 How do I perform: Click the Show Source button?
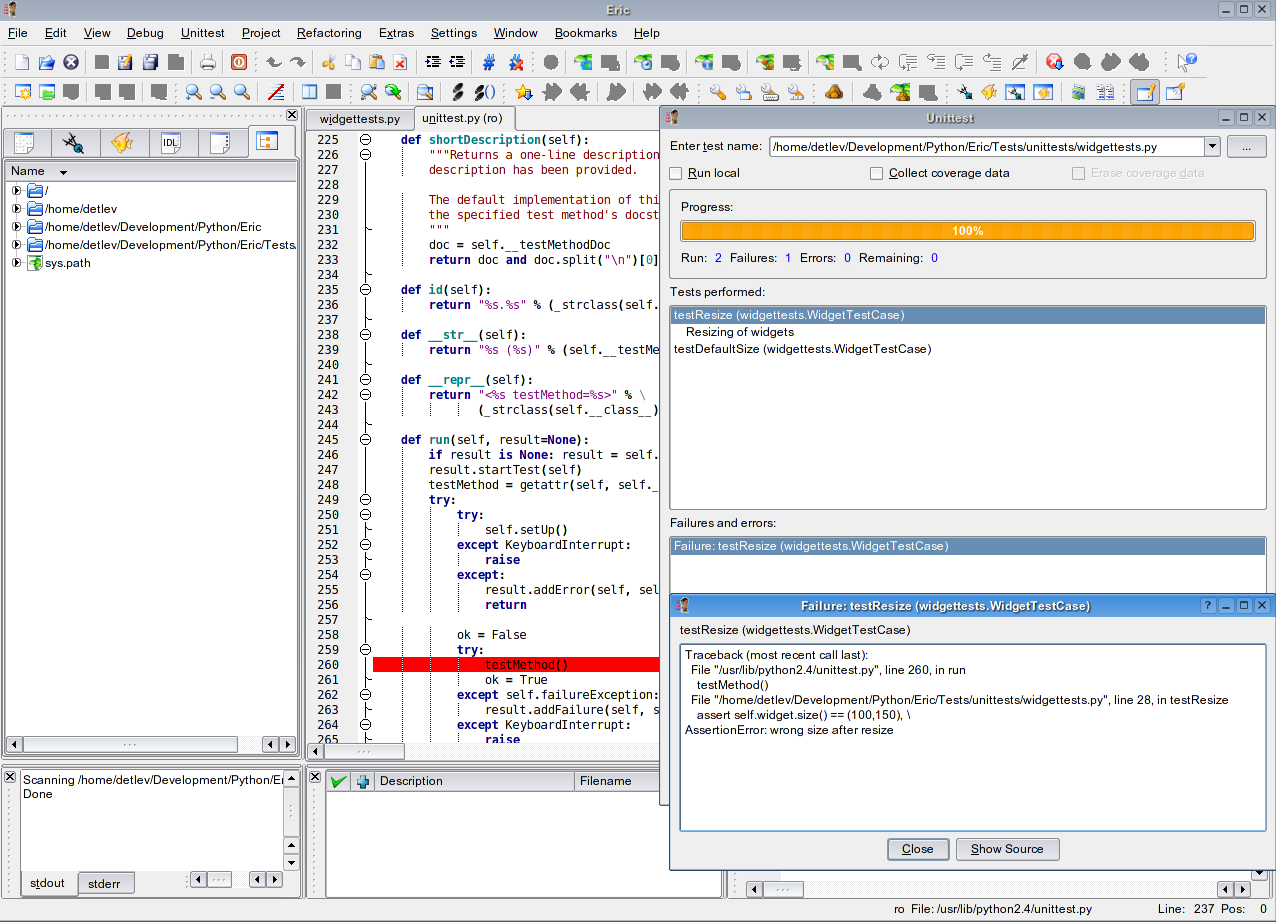[1007, 849]
